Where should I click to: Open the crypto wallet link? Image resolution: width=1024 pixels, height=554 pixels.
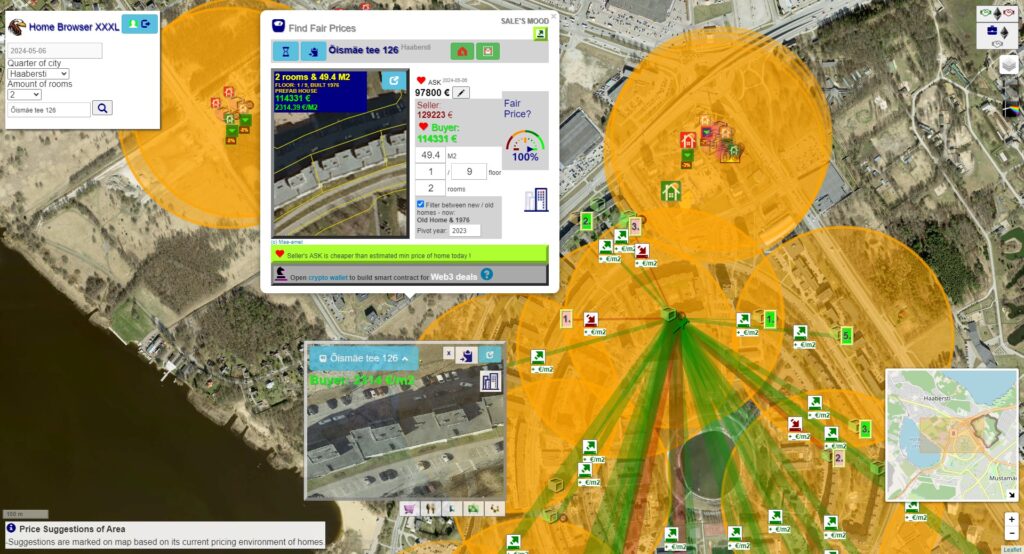pyautogui.click(x=328, y=278)
